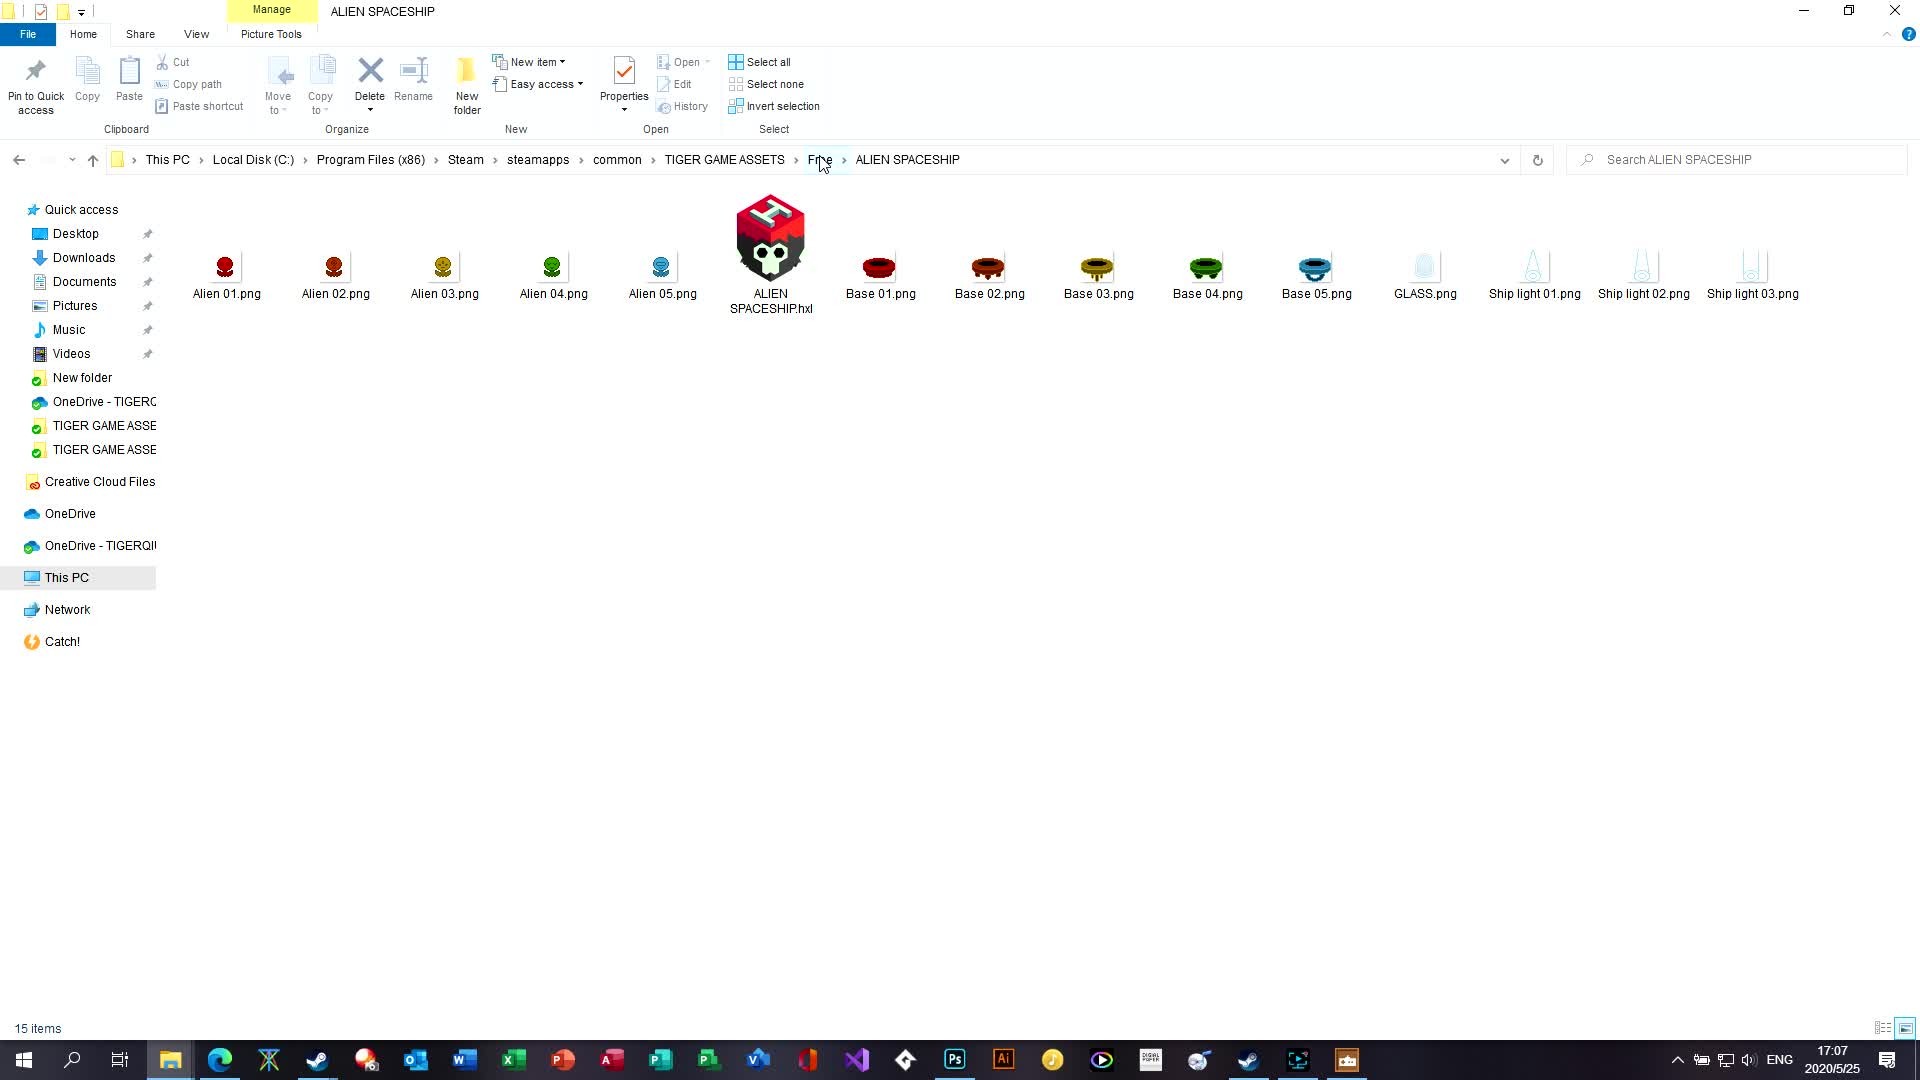Refresh the current folder view
The image size is (1920, 1080).
(x=1537, y=160)
